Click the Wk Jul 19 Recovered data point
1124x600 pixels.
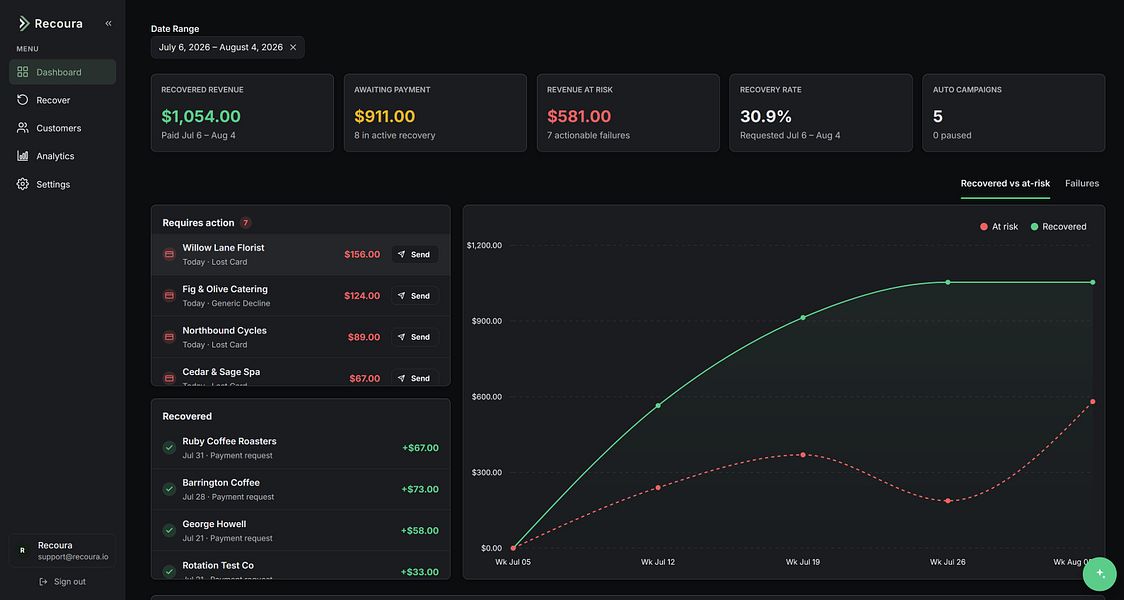click(802, 318)
